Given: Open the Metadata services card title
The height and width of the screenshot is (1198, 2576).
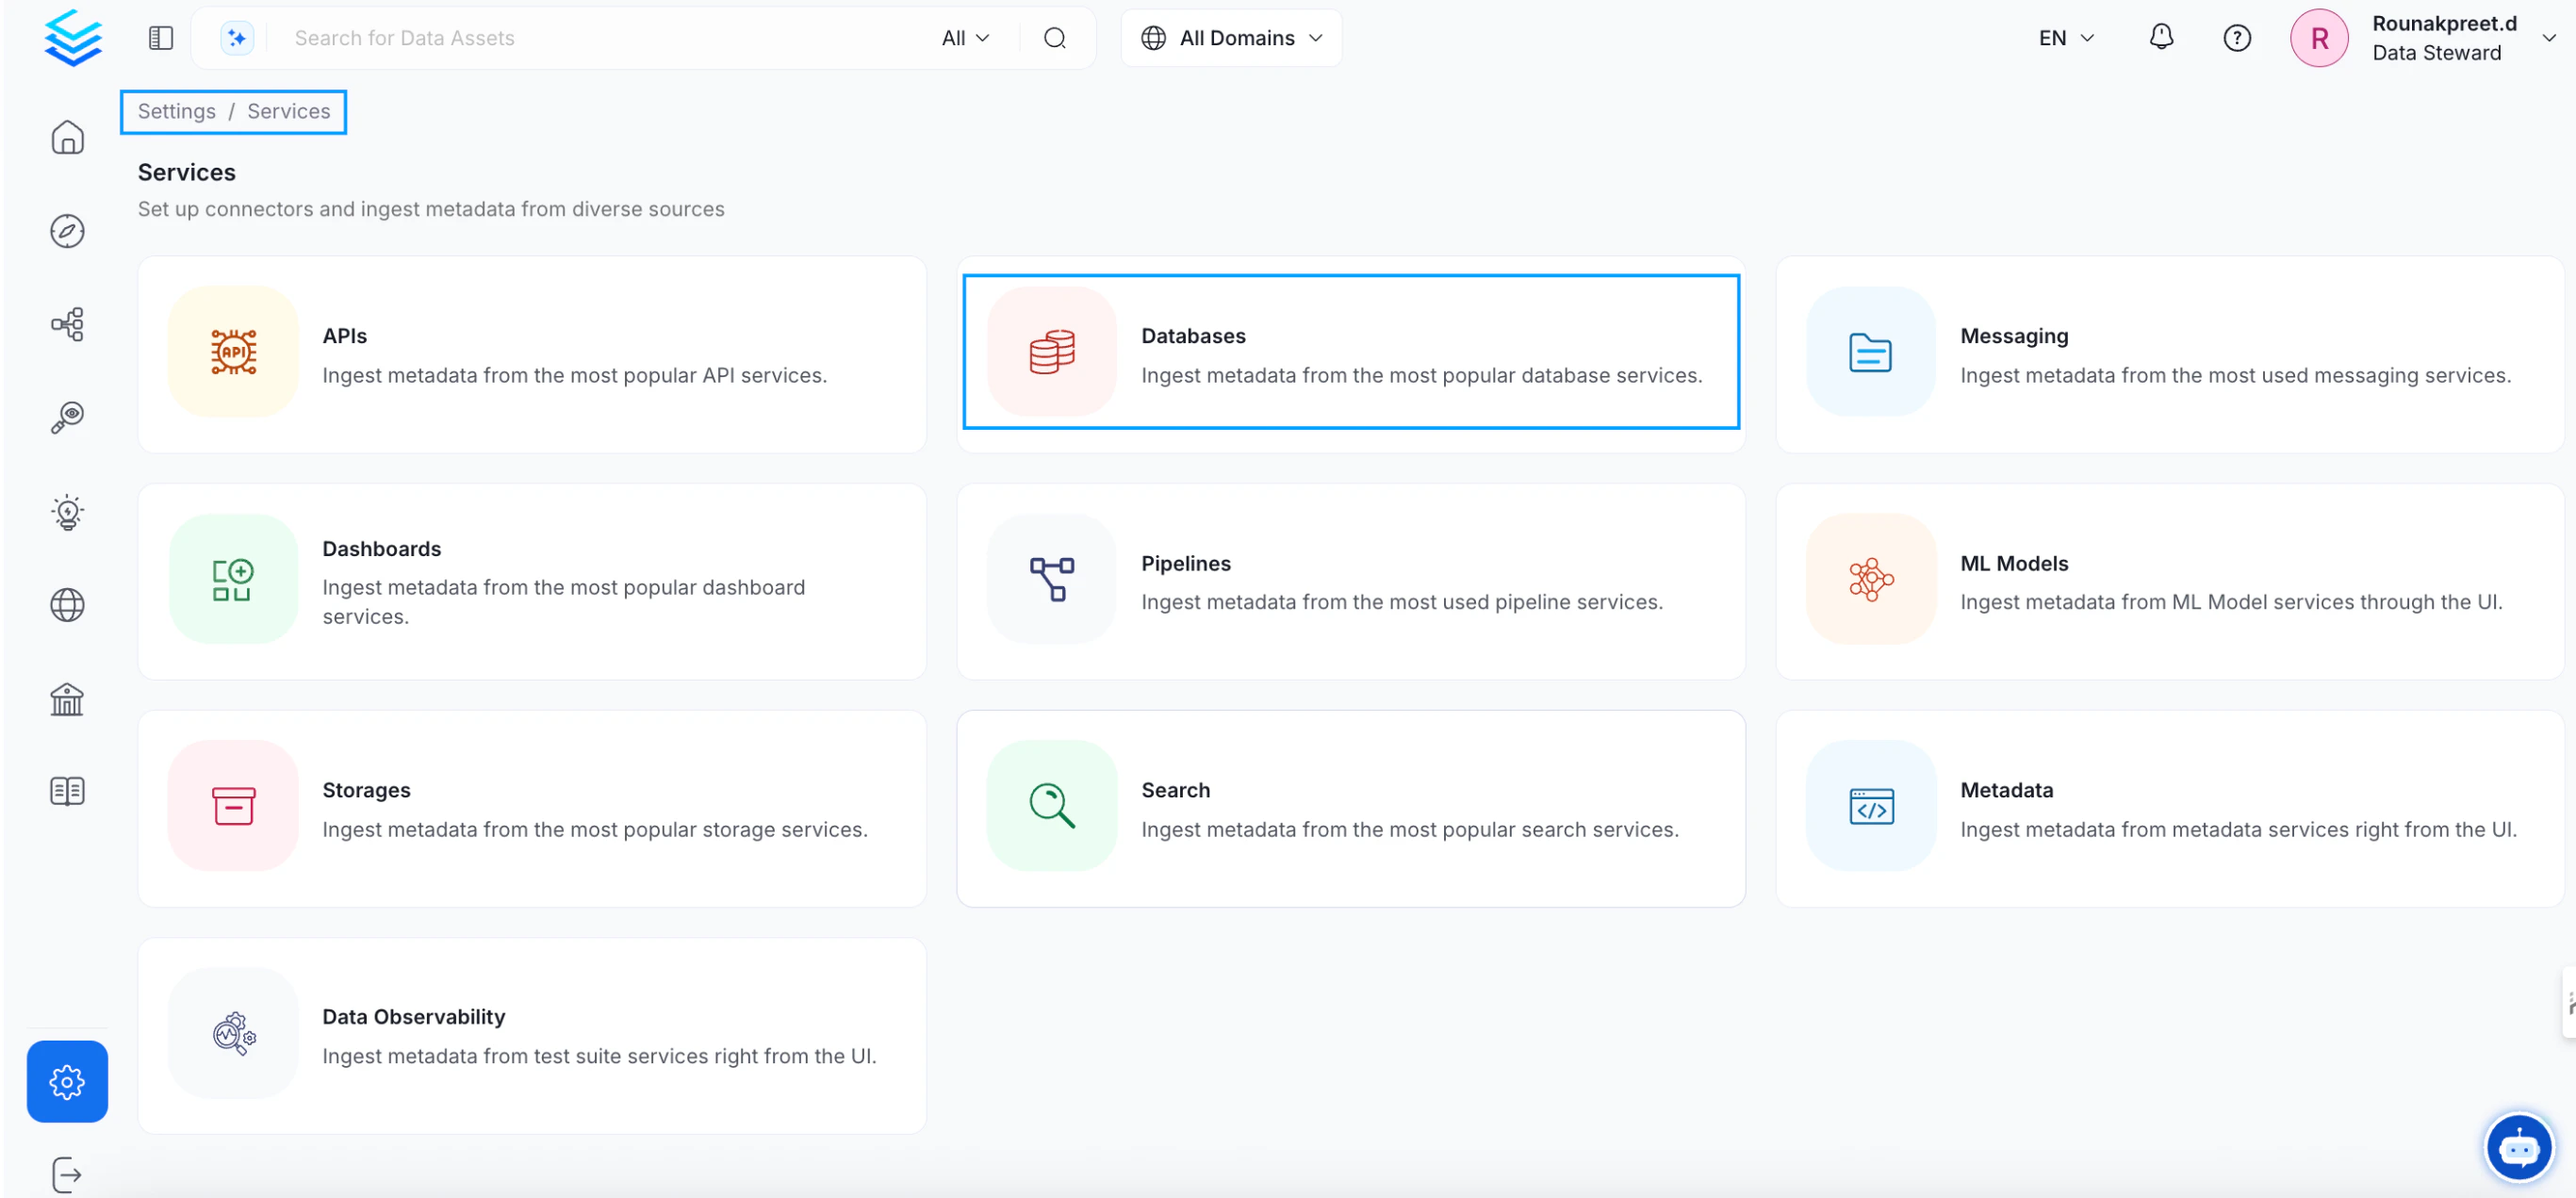Looking at the screenshot, I should pos(2006,790).
